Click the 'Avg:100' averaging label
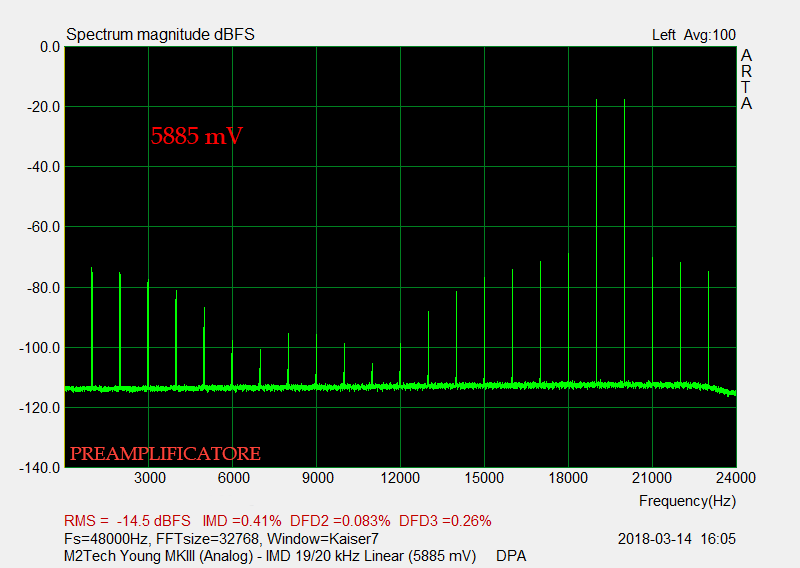The width and height of the screenshot is (800, 568). click(710, 35)
